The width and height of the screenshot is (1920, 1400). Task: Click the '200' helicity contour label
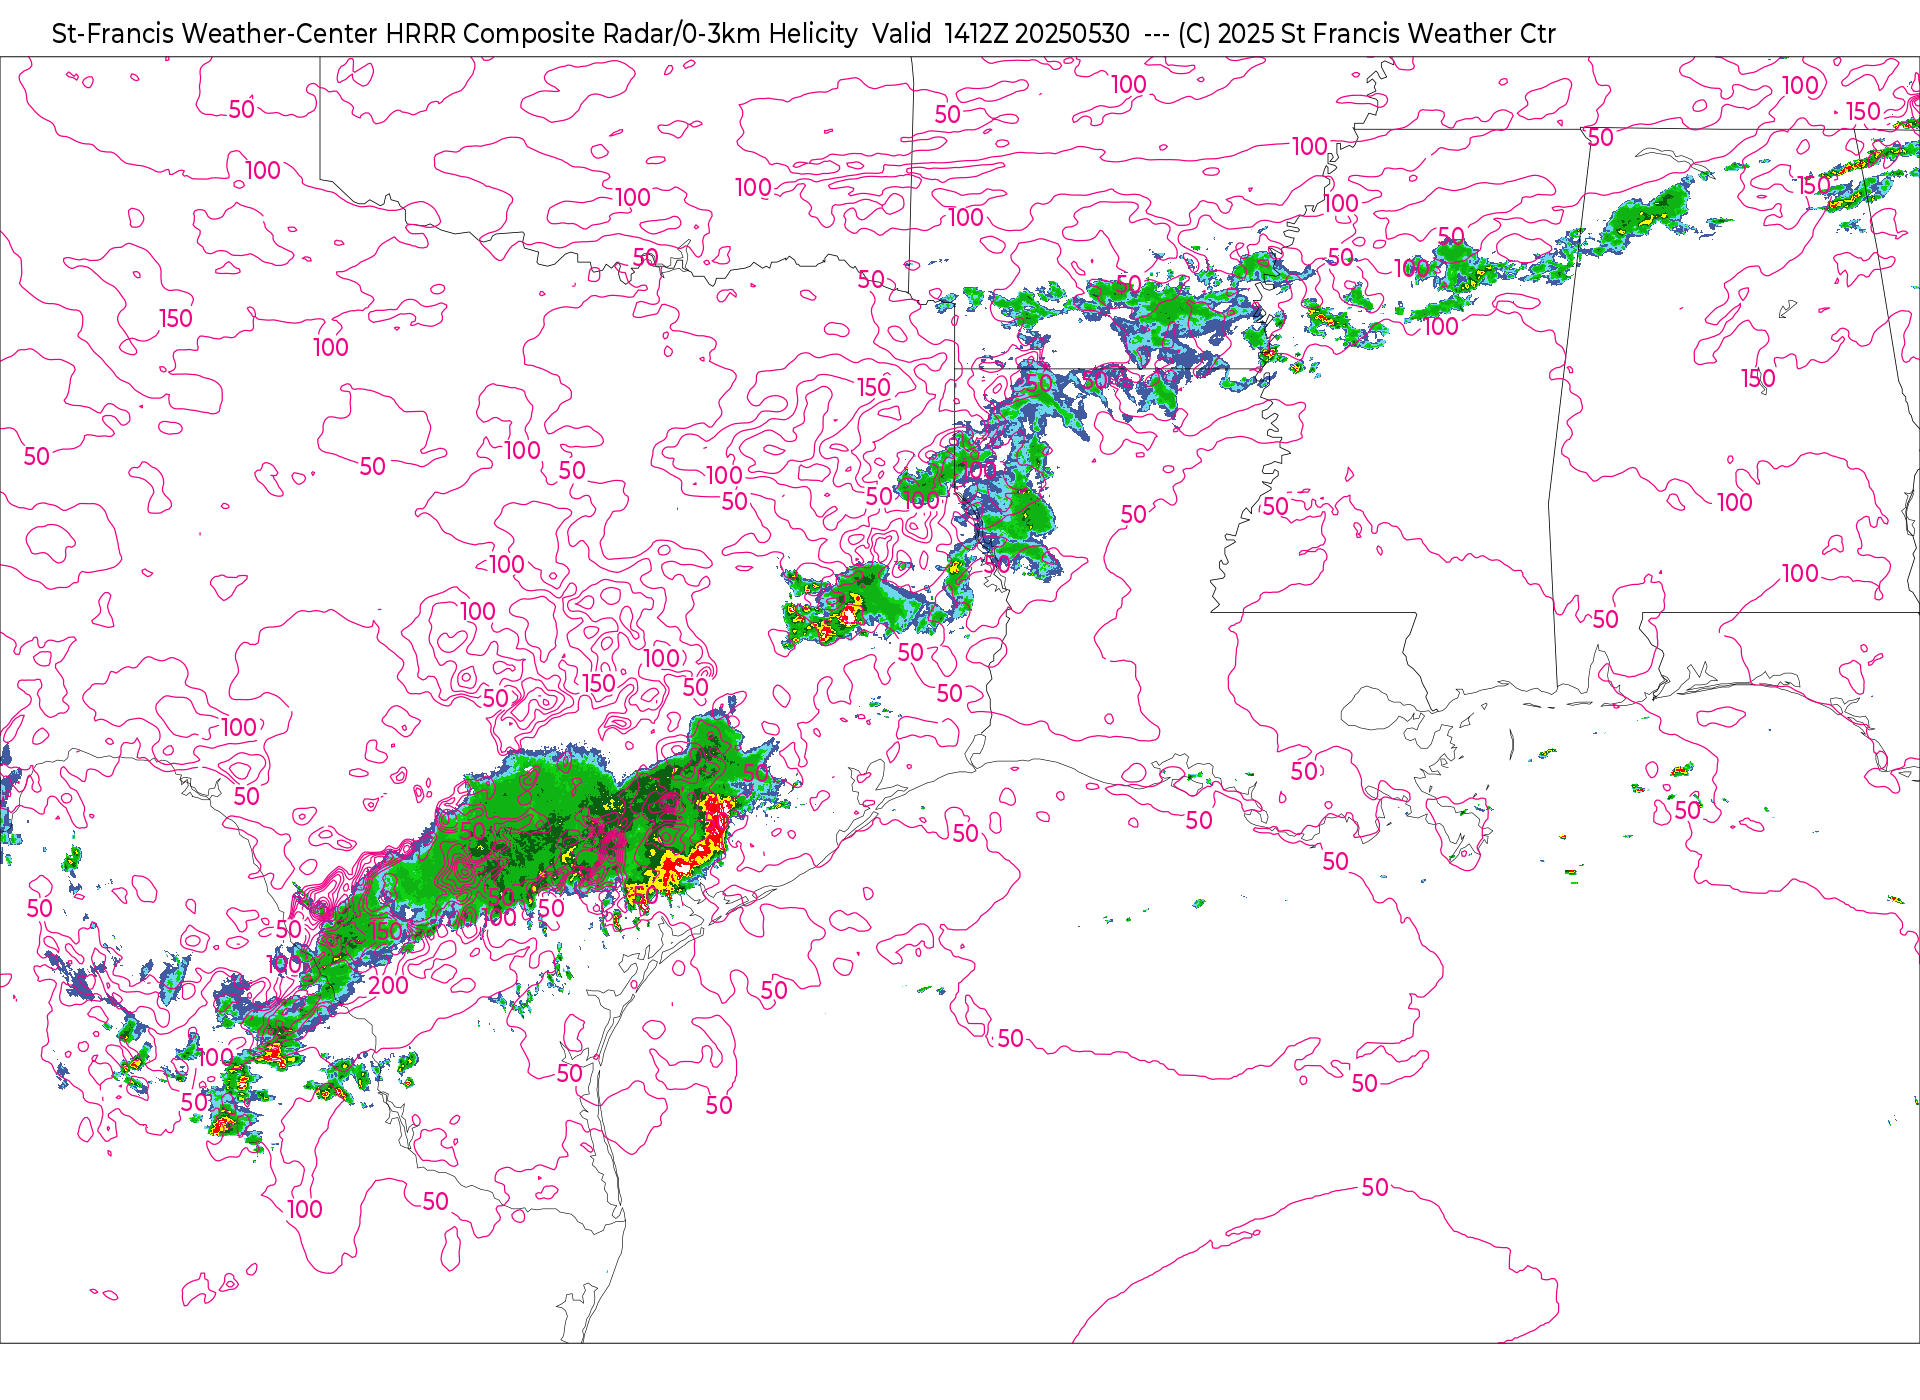[388, 986]
